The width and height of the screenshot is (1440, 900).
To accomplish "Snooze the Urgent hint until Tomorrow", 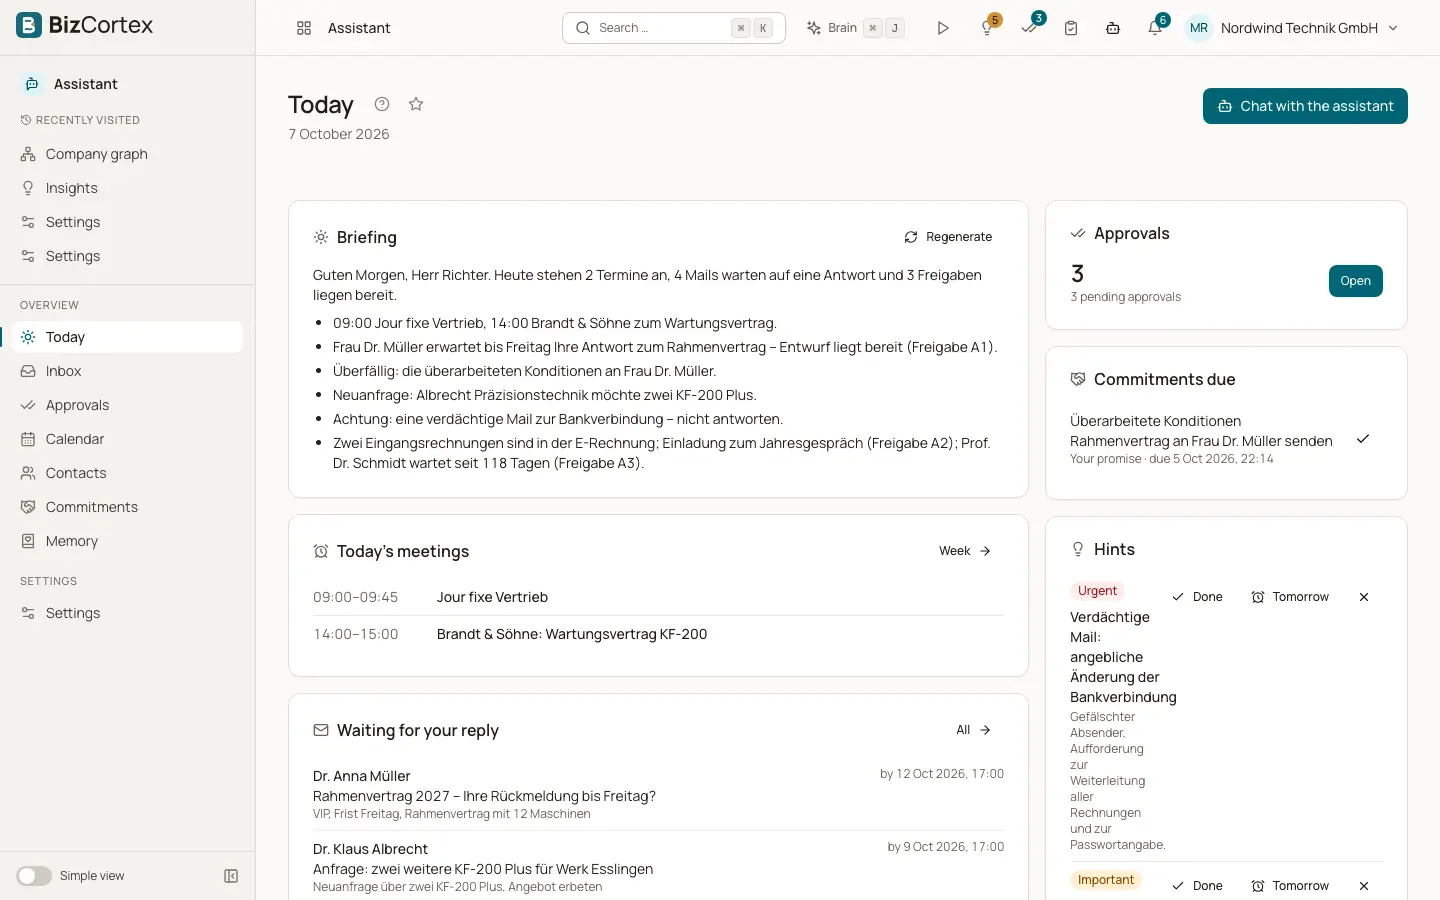I will click(1290, 597).
